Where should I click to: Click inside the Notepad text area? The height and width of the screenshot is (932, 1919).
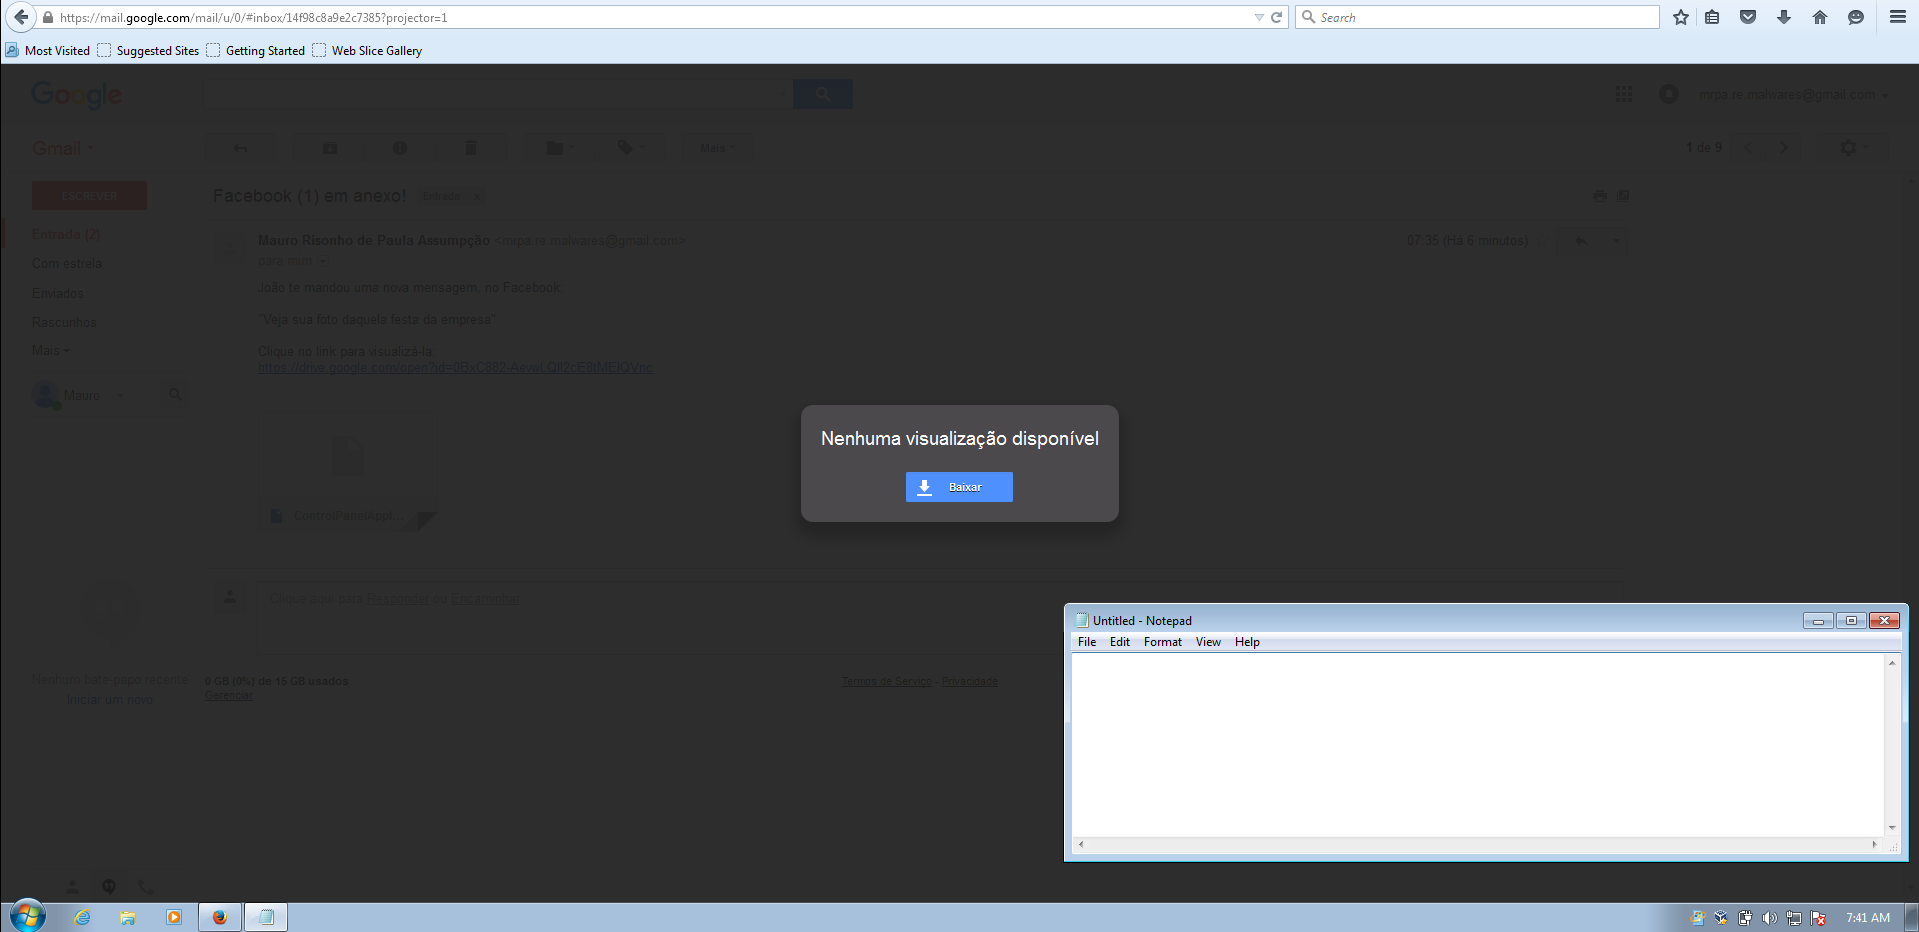click(x=1476, y=744)
